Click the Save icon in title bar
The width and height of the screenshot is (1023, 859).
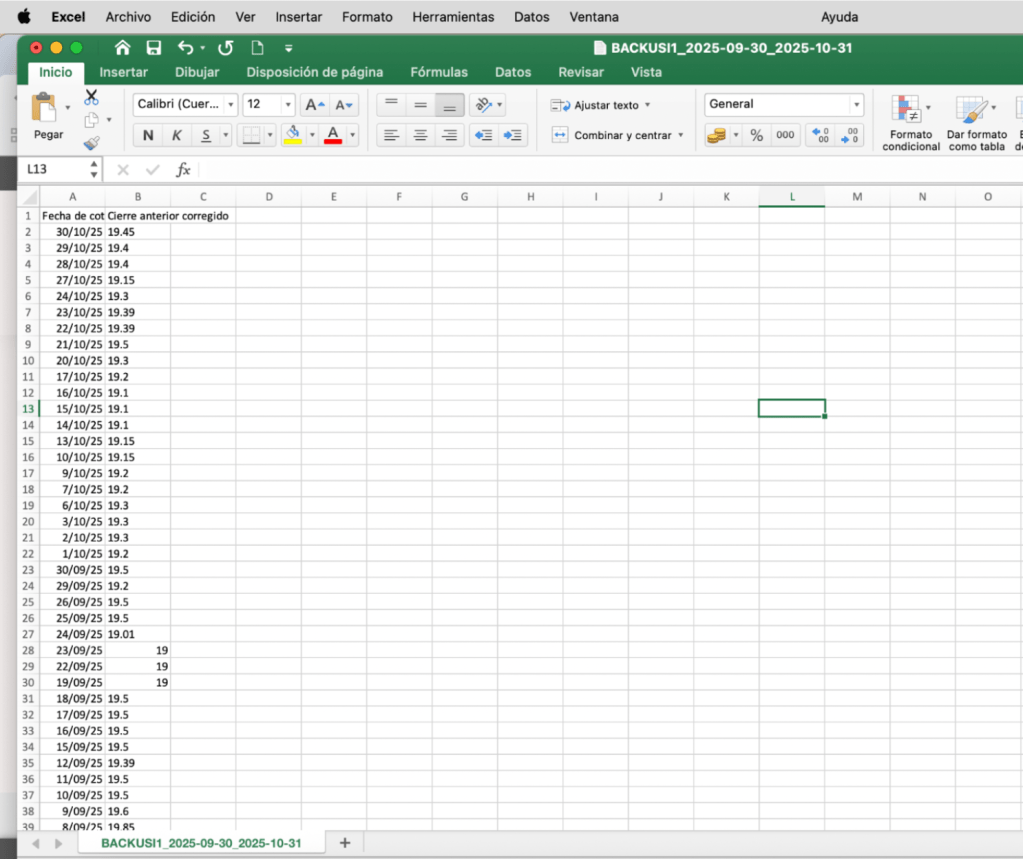[154, 47]
